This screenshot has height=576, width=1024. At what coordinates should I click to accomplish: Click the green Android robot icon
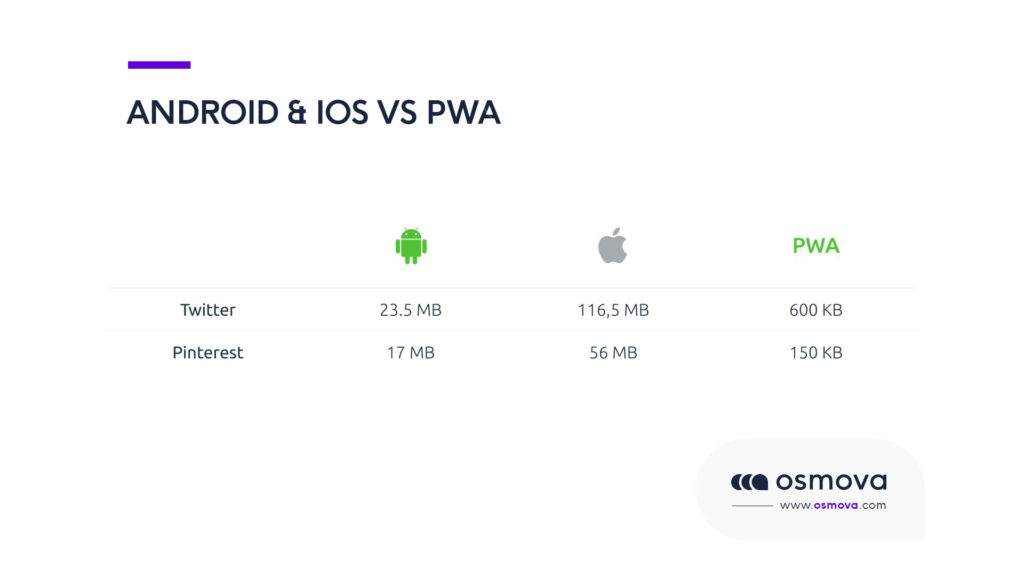point(411,245)
